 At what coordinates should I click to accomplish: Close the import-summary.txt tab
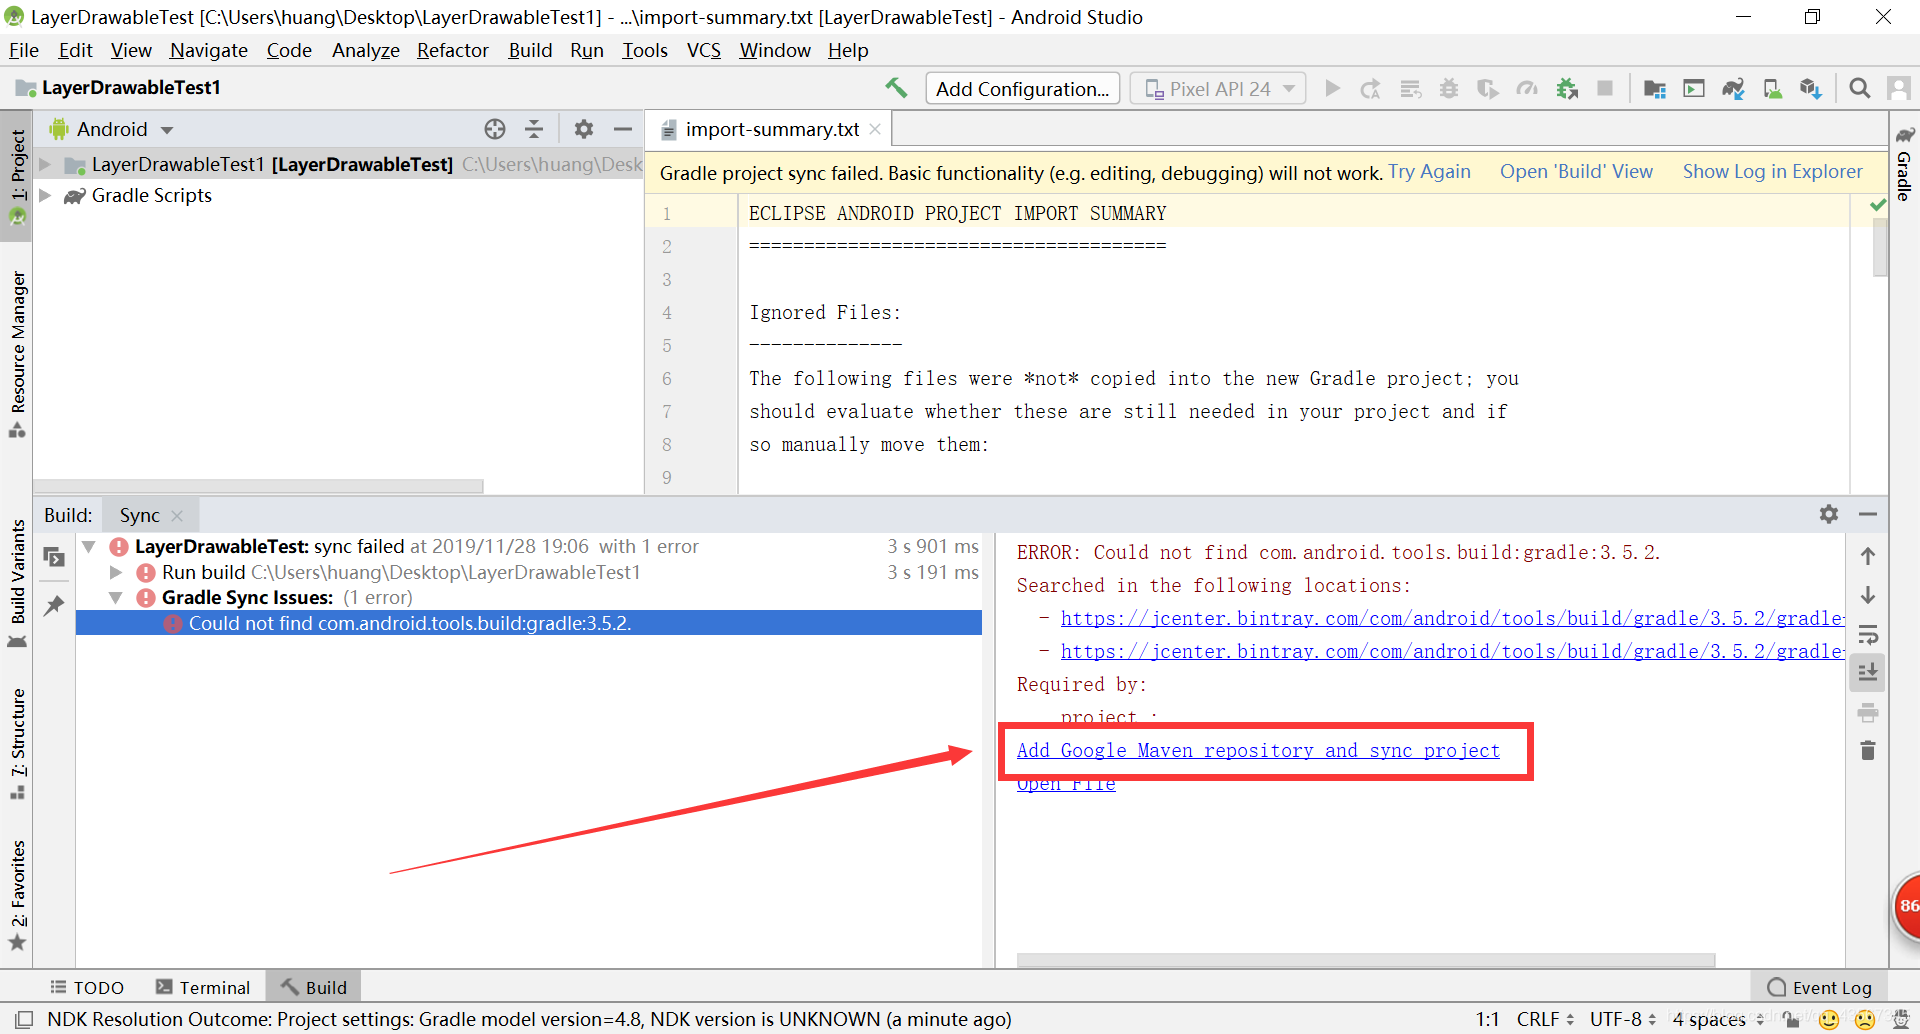click(875, 129)
